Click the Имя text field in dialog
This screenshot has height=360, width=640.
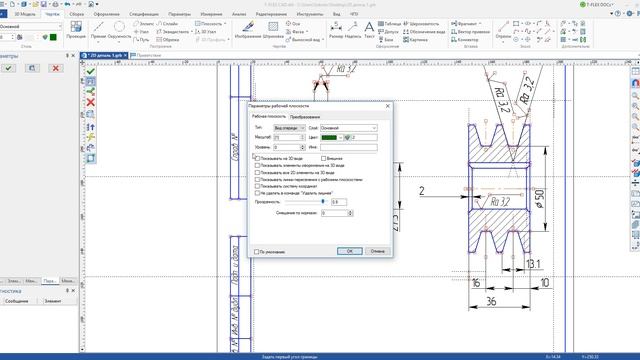pos(349,147)
